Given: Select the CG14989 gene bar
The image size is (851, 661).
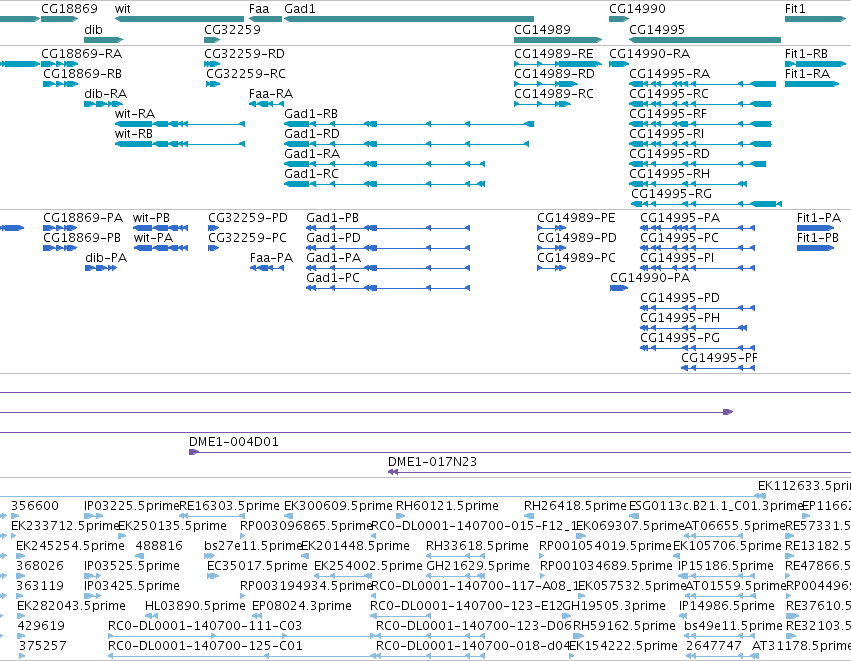Looking at the screenshot, I should 558,40.
